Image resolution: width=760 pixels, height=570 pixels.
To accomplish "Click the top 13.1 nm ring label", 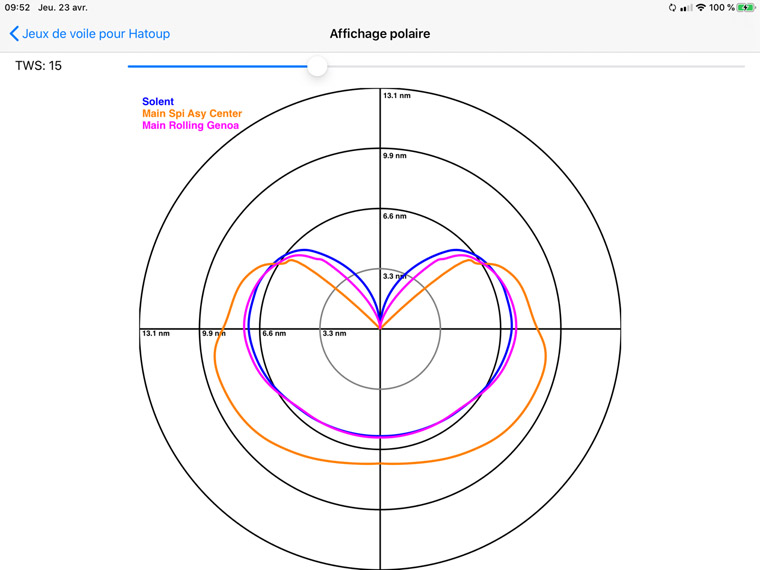I will pyautogui.click(x=397, y=96).
